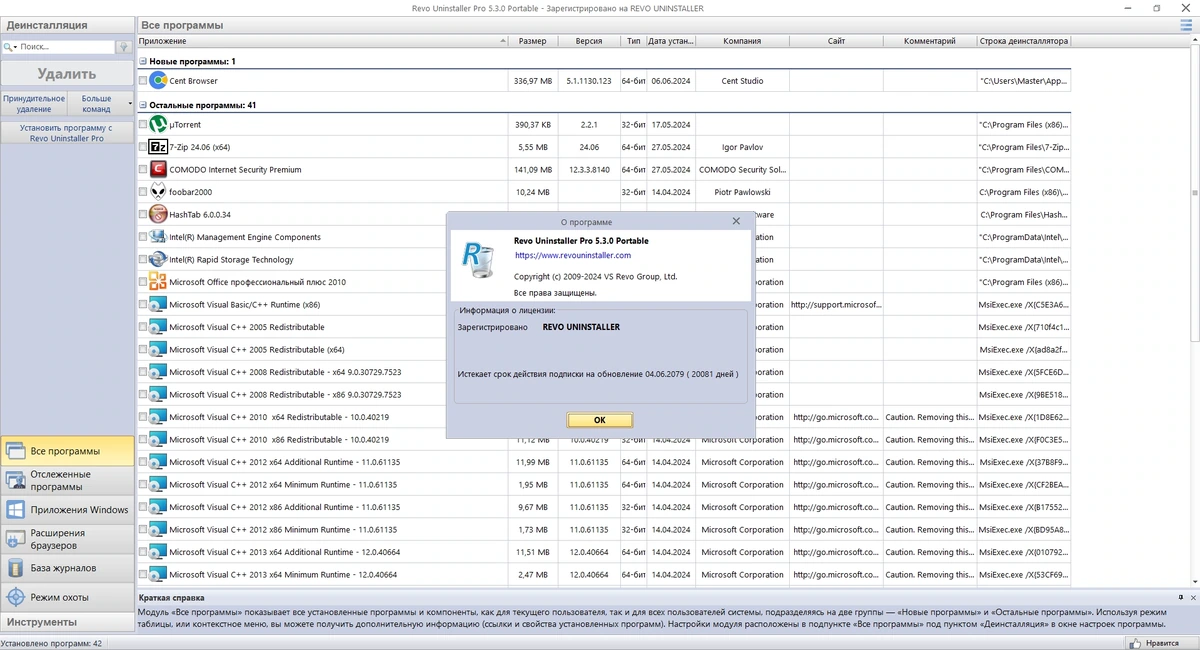
Task: Tick the COMODO Internet Security Premium checkbox
Action: pyautogui.click(x=143, y=170)
